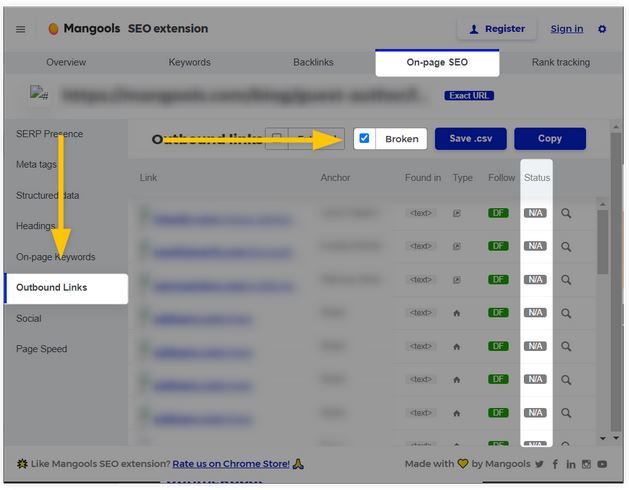Viewport: 629px width, 490px height.
Task: Click the links table scrollbar thumb
Action: [x=603, y=242]
